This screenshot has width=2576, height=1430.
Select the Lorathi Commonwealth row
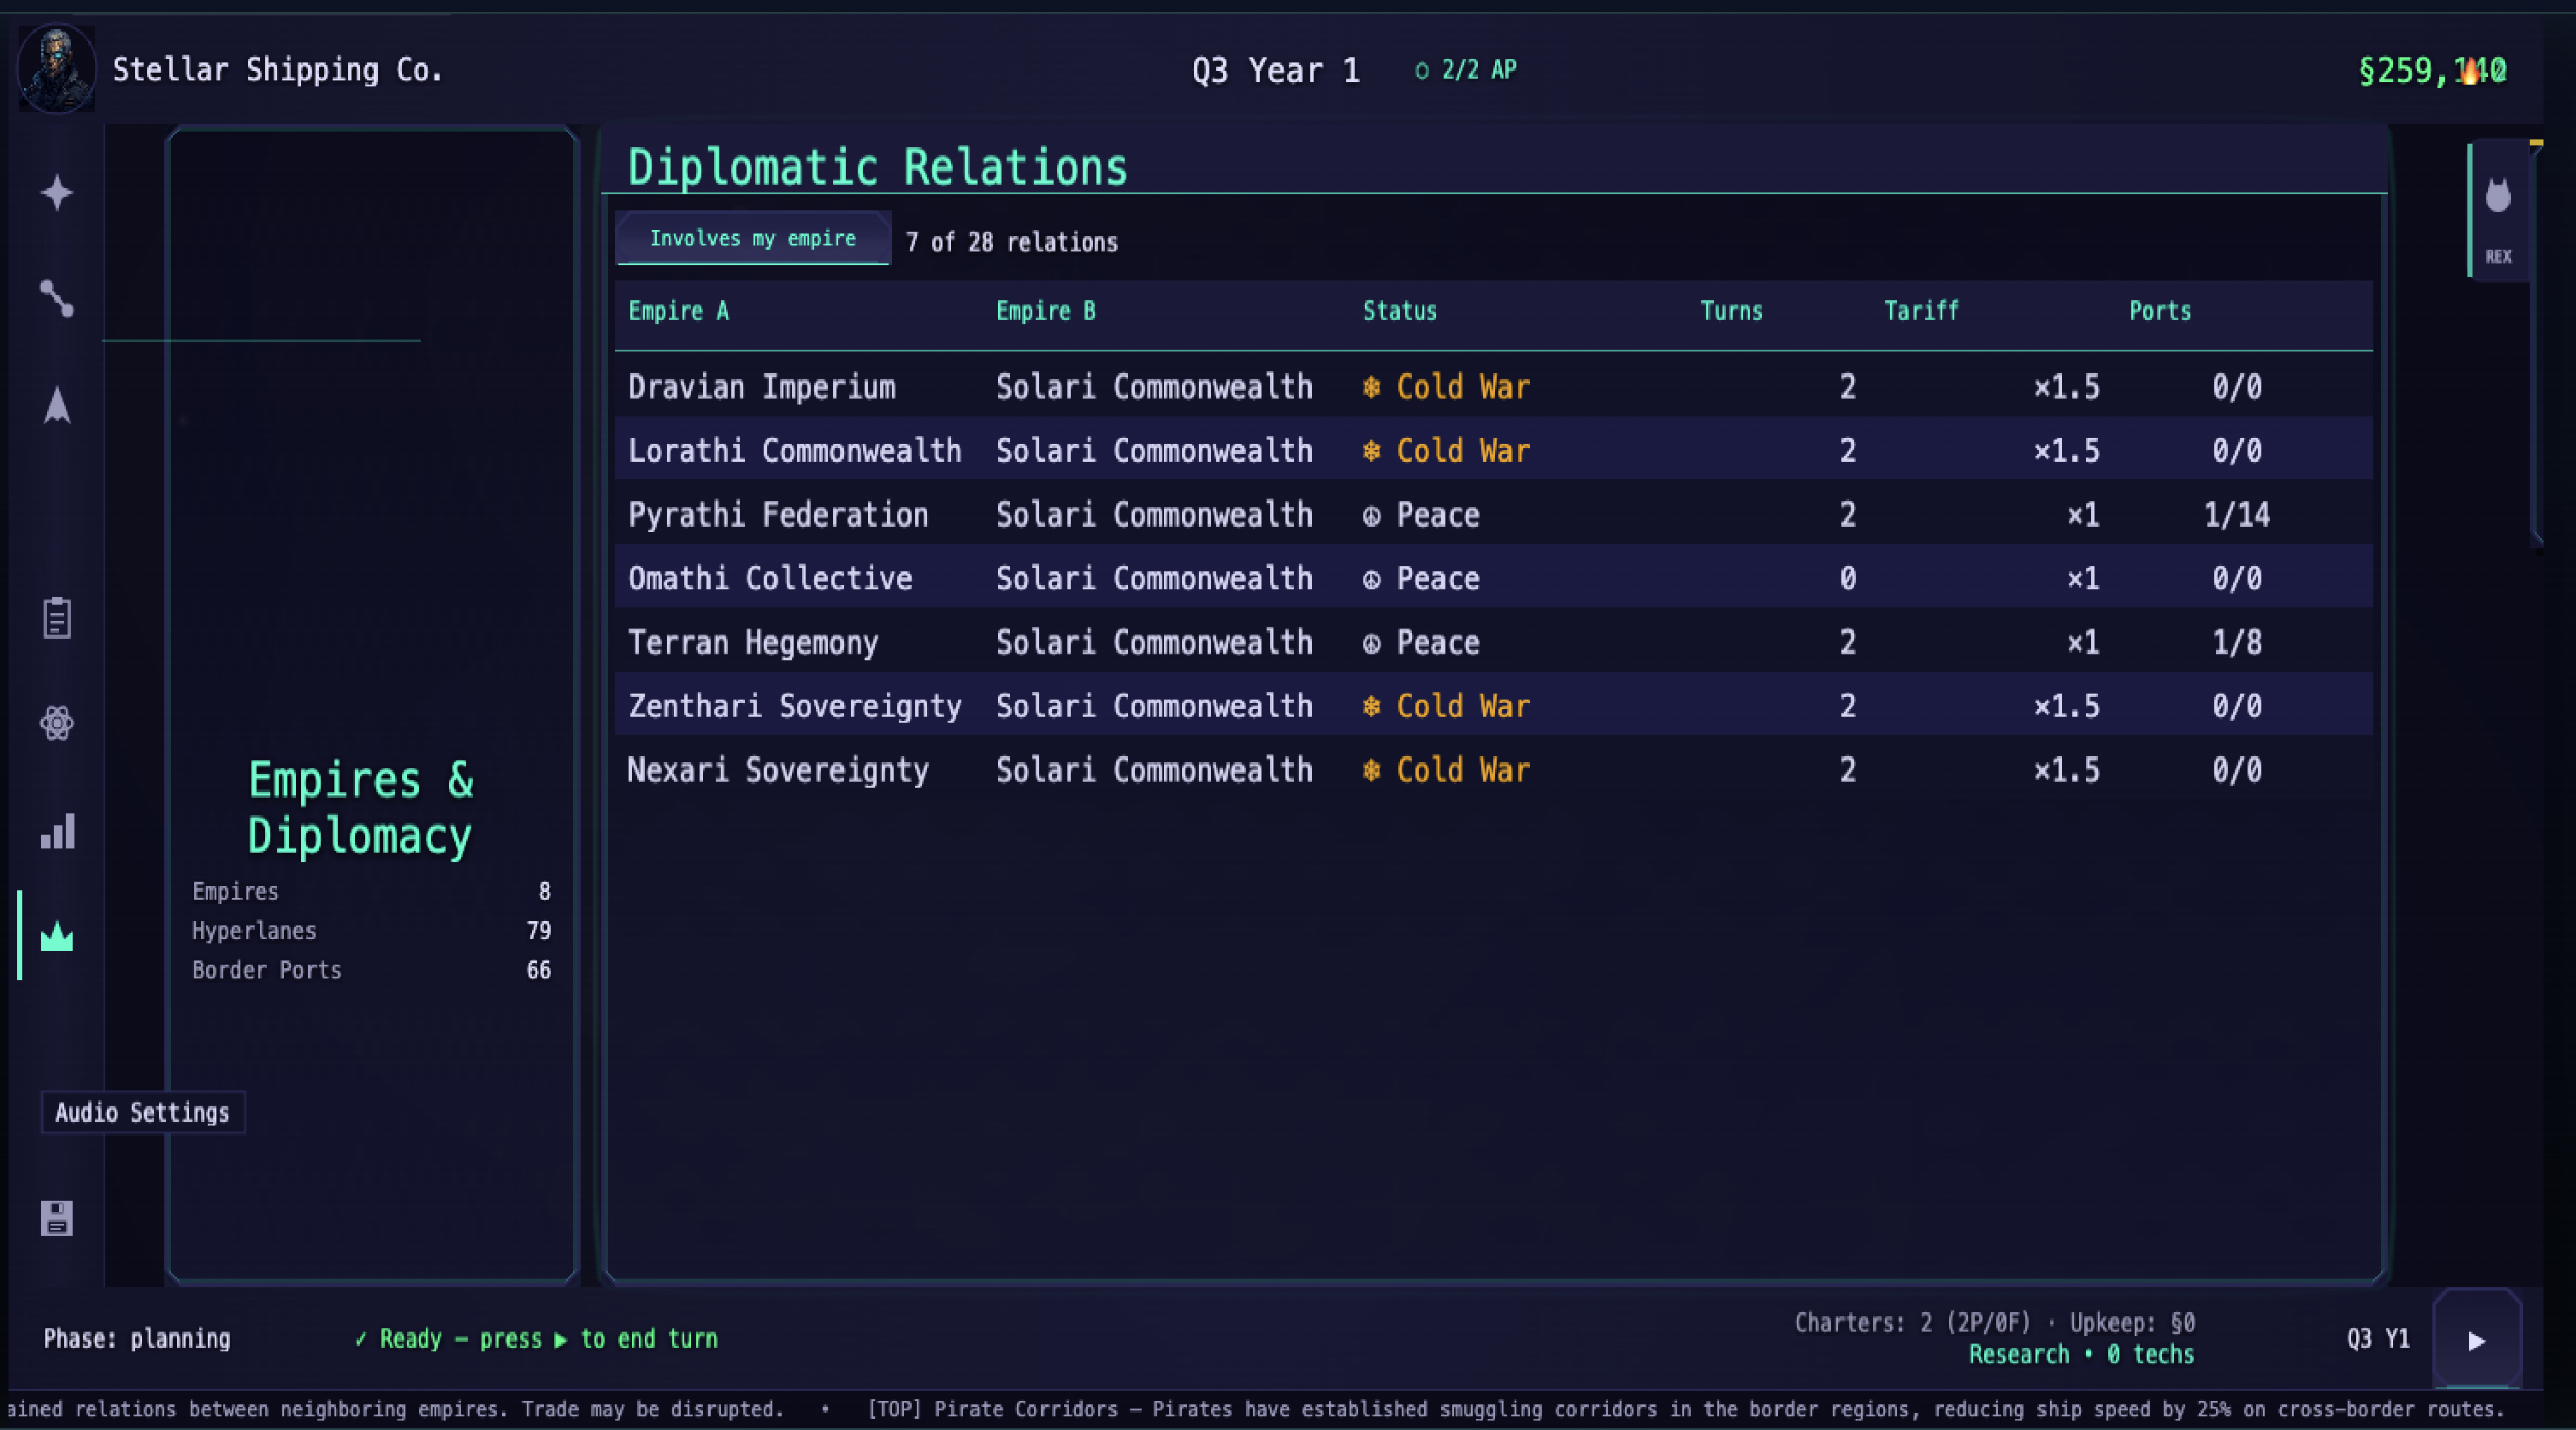(x=1494, y=450)
